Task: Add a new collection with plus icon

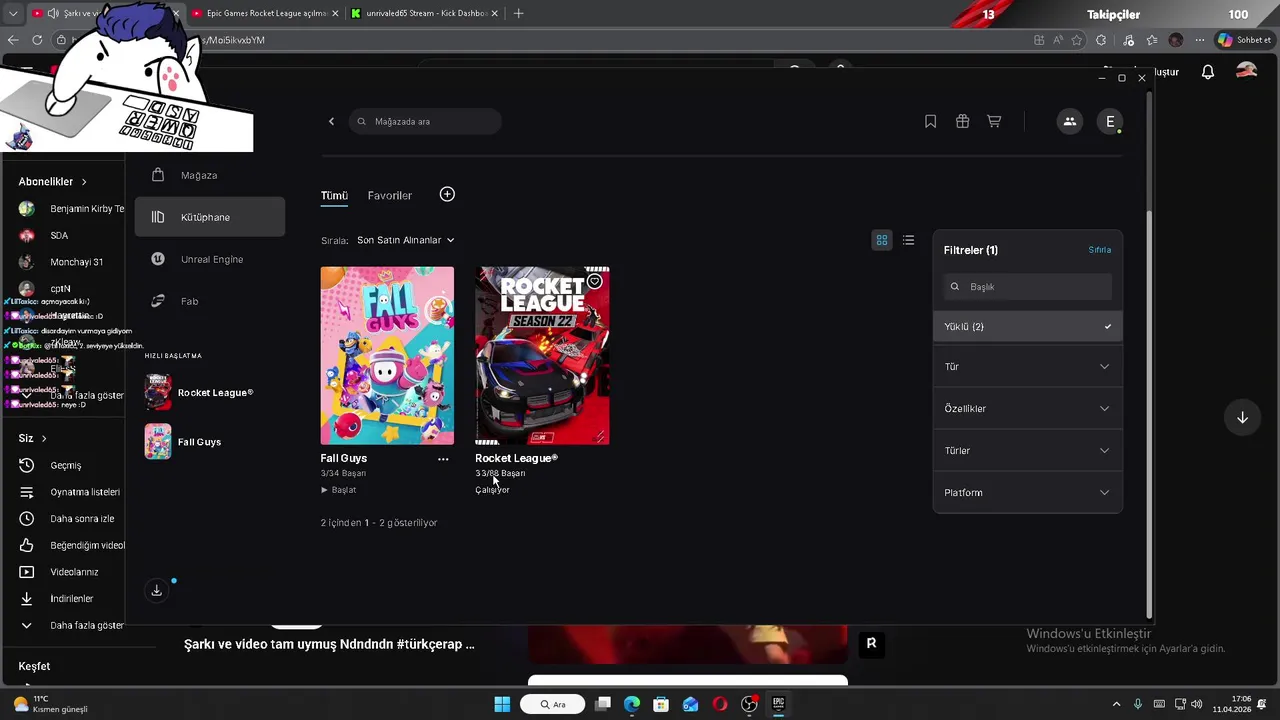Action: (x=447, y=194)
